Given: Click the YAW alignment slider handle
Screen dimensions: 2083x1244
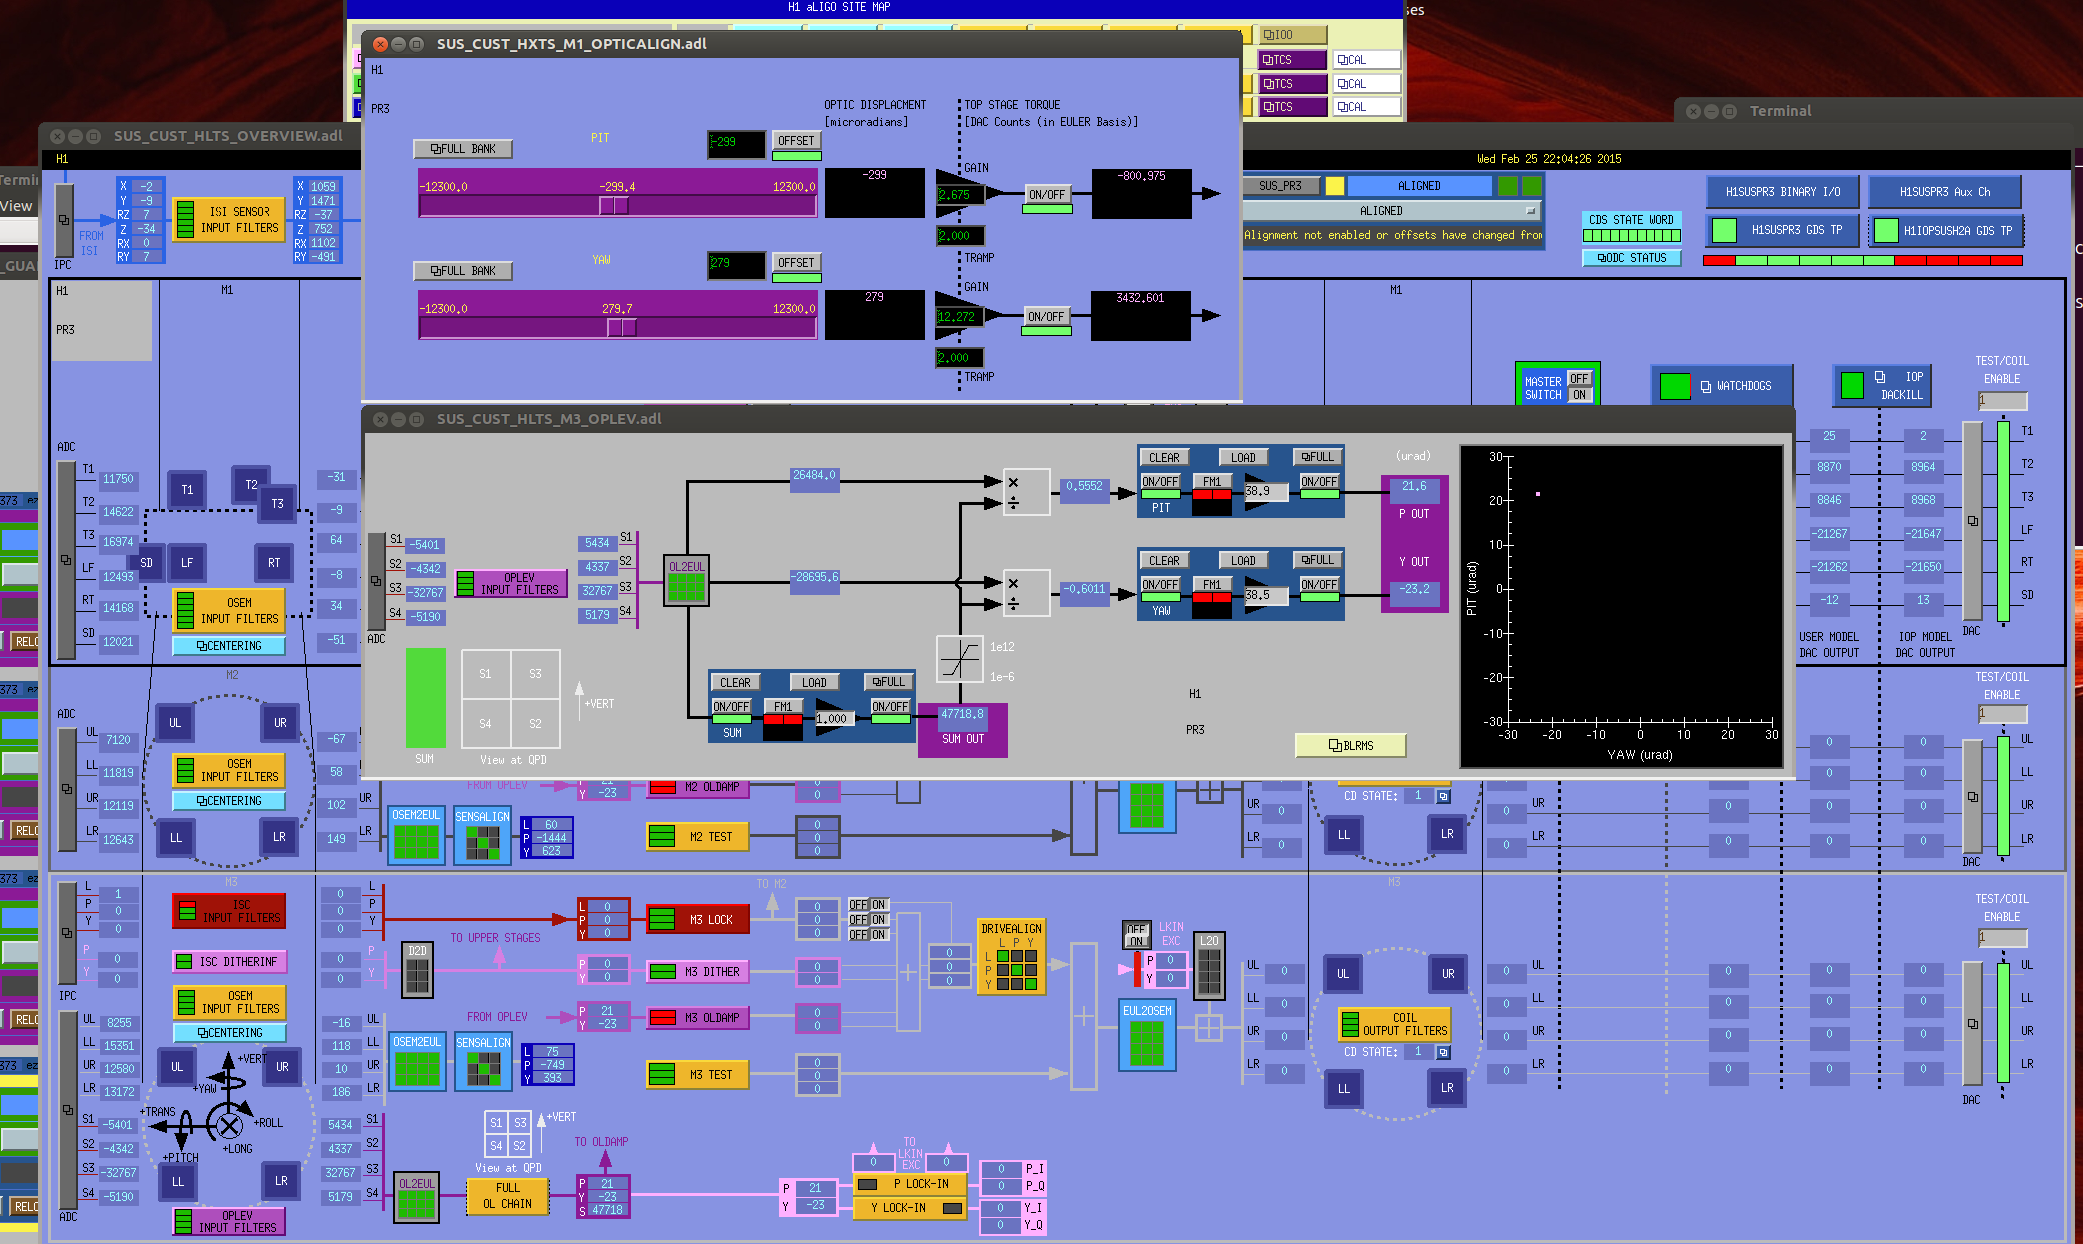Looking at the screenshot, I should tap(622, 327).
